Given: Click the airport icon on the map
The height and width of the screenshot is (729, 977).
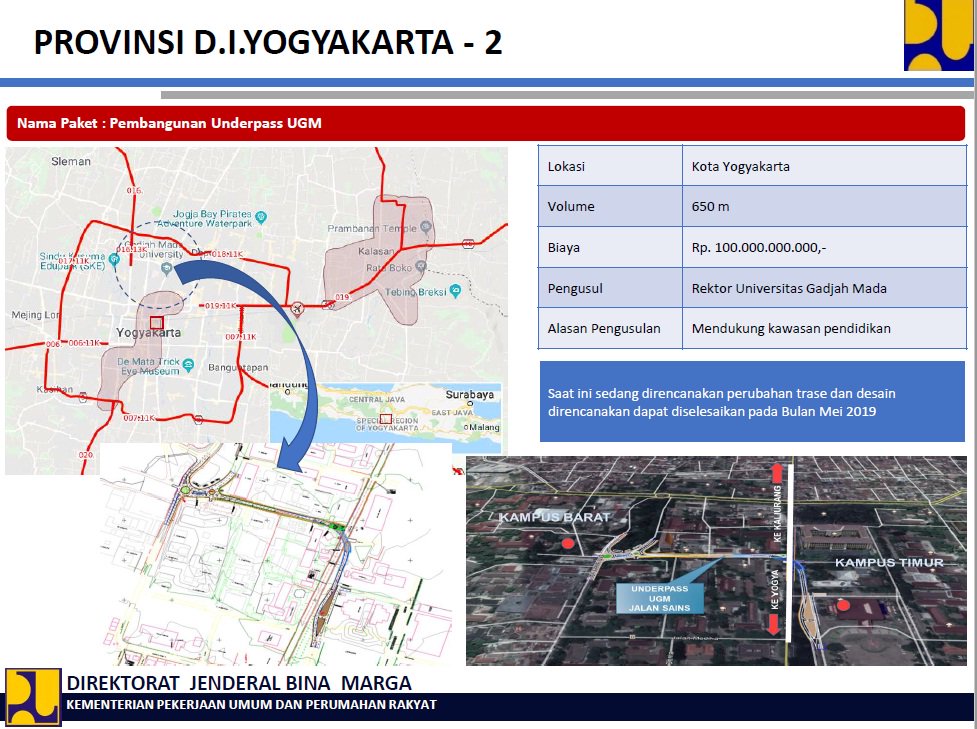Looking at the screenshot, I should click(297, 308).
